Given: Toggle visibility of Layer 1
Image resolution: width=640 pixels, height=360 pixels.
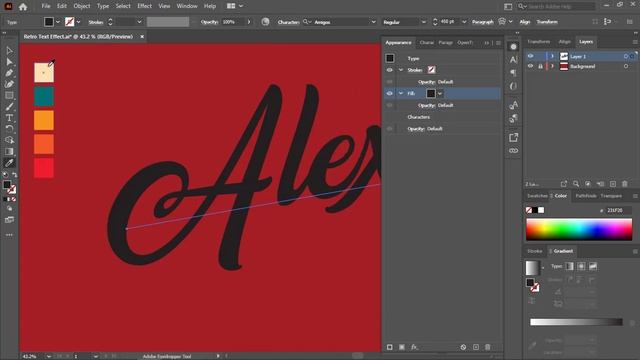Looking at the screenshot, I should (x=530, y=56).
